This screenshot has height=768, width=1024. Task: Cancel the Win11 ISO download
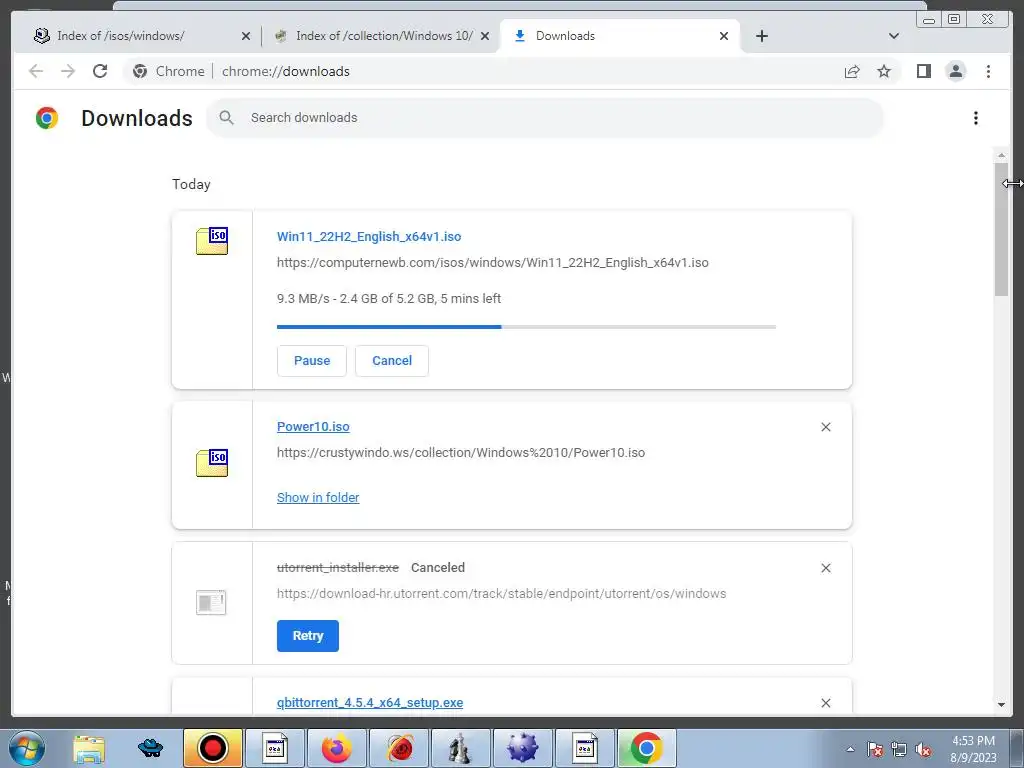click(392, 360)
